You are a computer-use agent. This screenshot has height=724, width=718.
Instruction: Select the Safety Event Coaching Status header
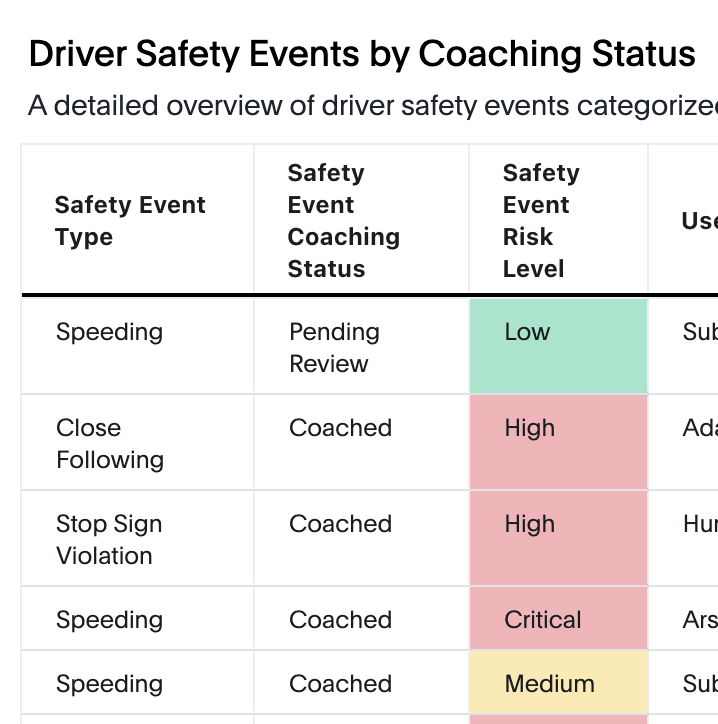[x=343, y=221]
